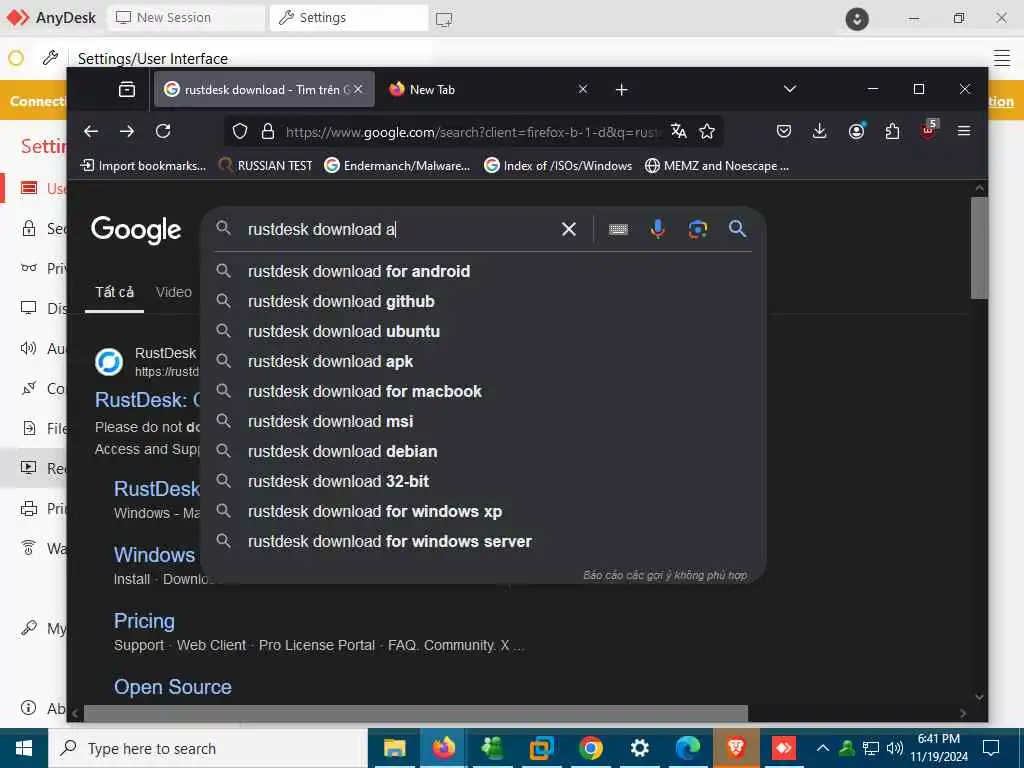Viewport: 1024px width, 768px height.
Task: Click Firefox URL address bar
Action: pyautogui.click(x=473, y=131)
